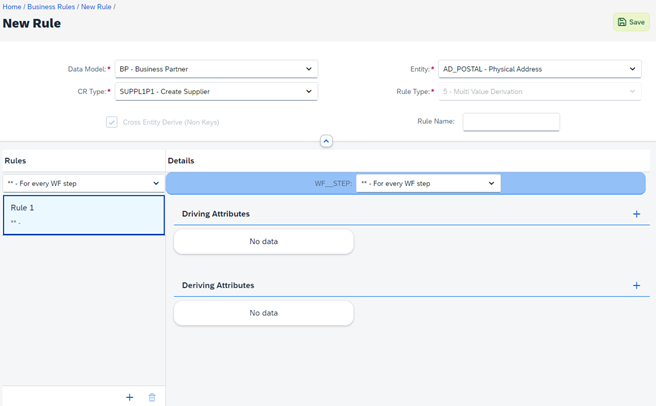
Task: Click New Rule breadcrumb link
Action: (x=96, y=7)
